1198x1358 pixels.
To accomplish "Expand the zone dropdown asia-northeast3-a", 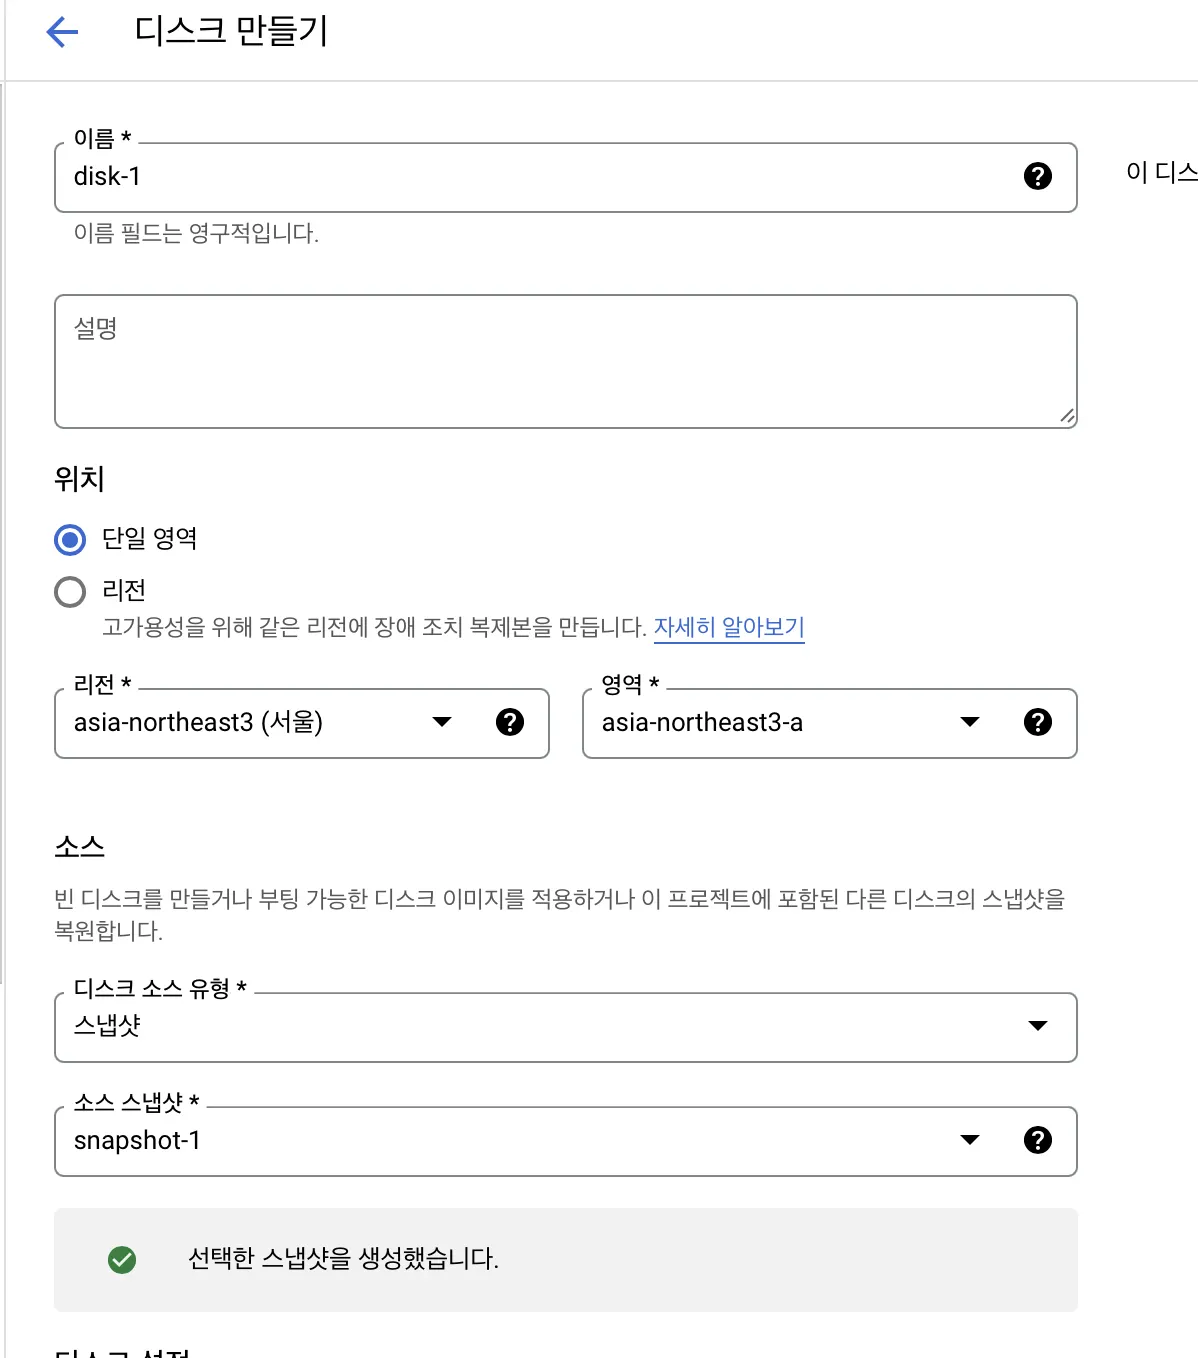I will [969, 723].
